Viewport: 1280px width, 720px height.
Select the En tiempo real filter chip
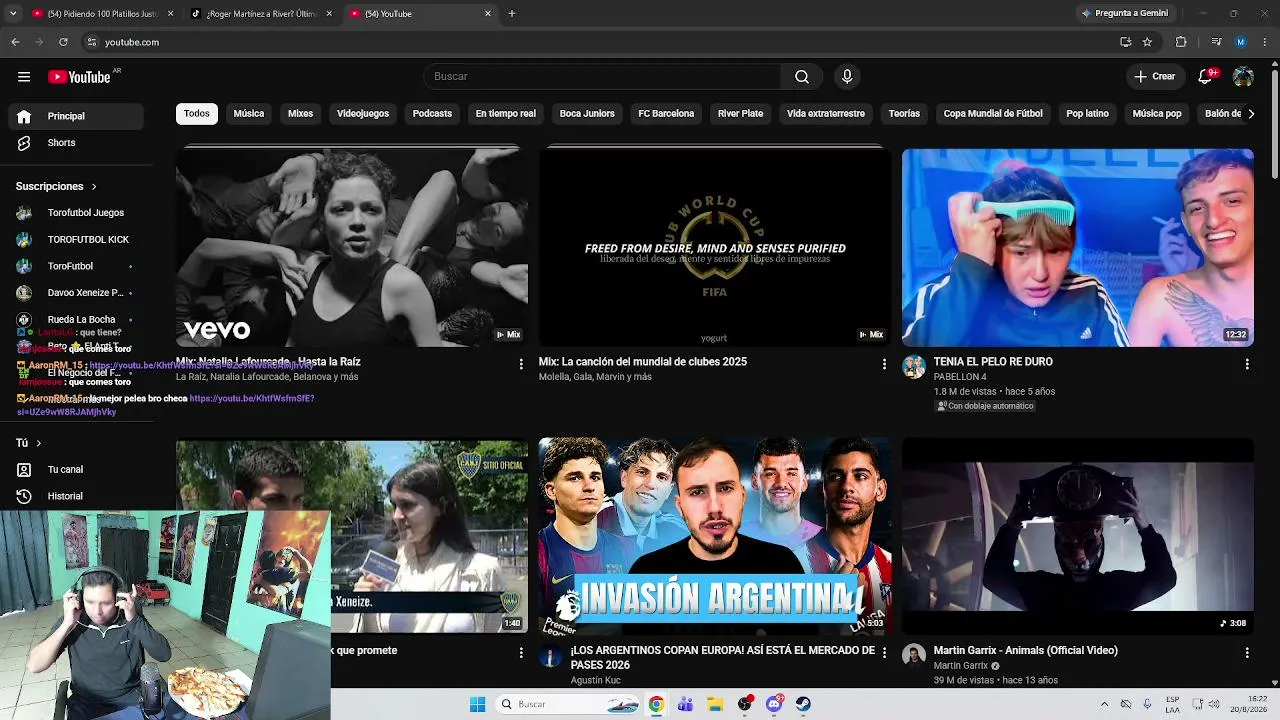[x=506, y=114]
